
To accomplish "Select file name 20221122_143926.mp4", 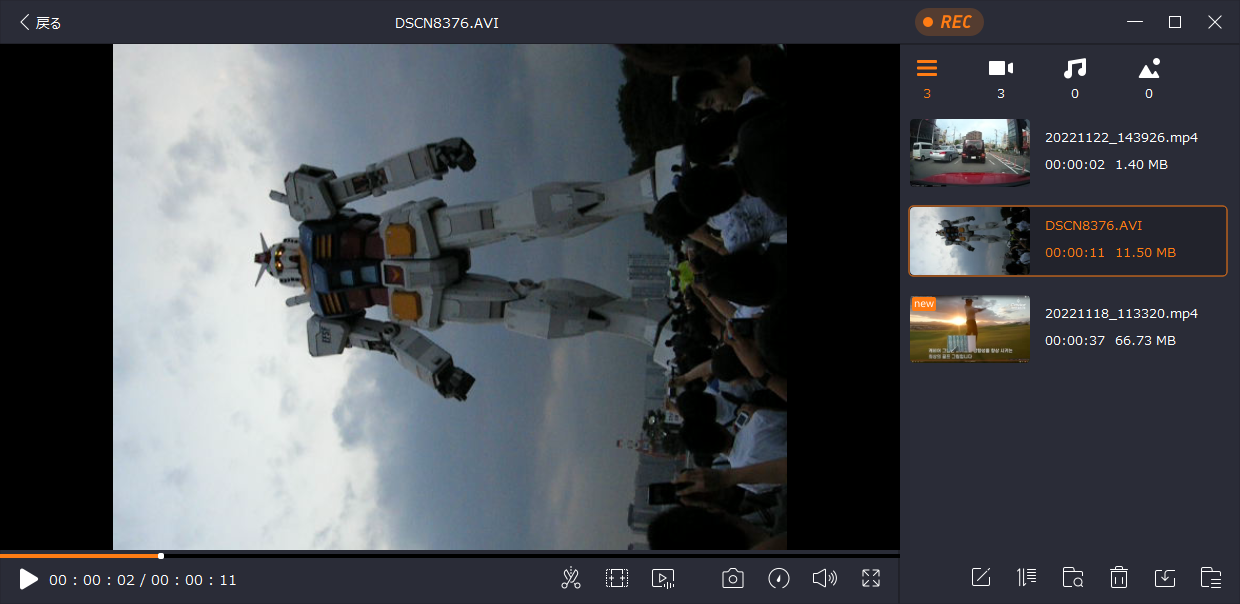I will [x=1121, y=138].
